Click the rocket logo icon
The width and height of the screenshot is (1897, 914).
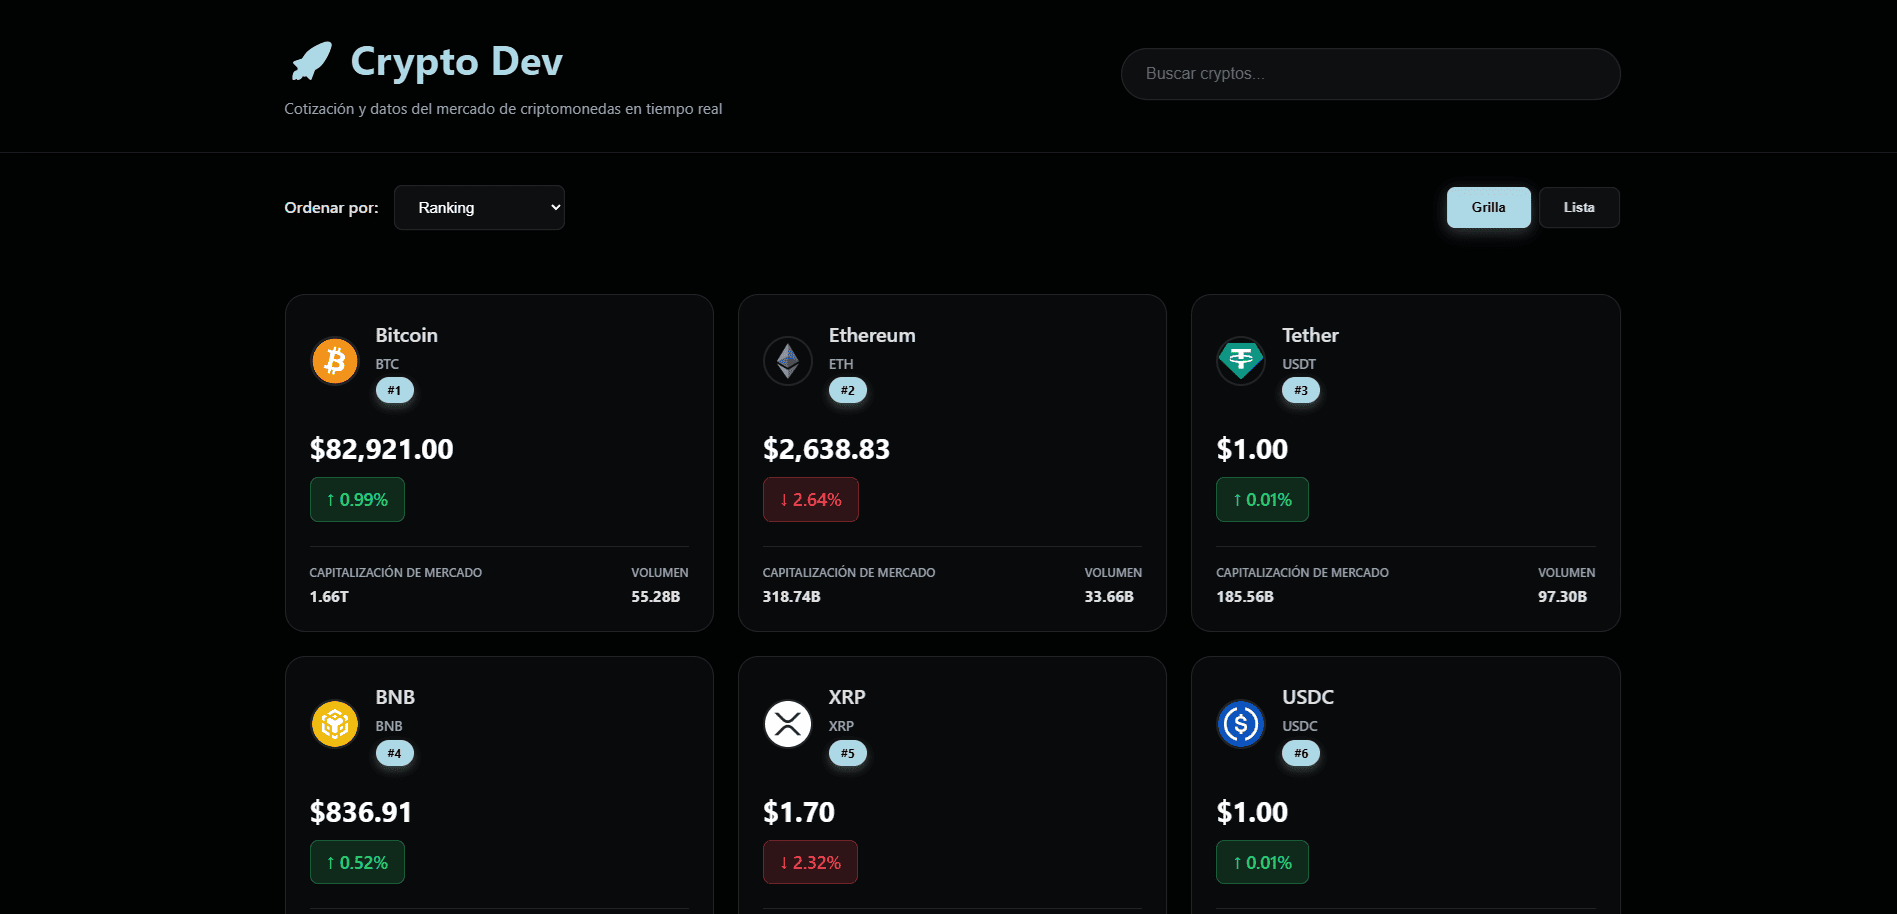[x=311, y=62]
